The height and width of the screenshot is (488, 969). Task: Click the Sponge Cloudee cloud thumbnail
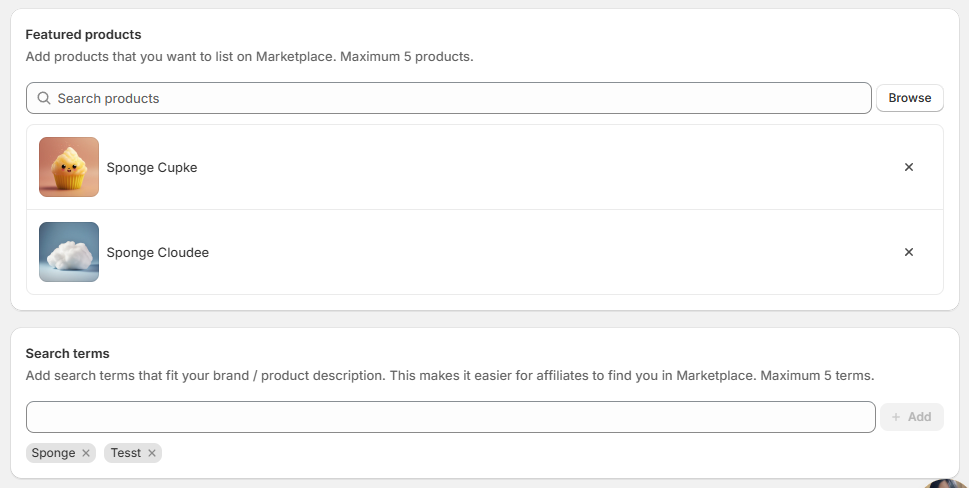[69, 252]
